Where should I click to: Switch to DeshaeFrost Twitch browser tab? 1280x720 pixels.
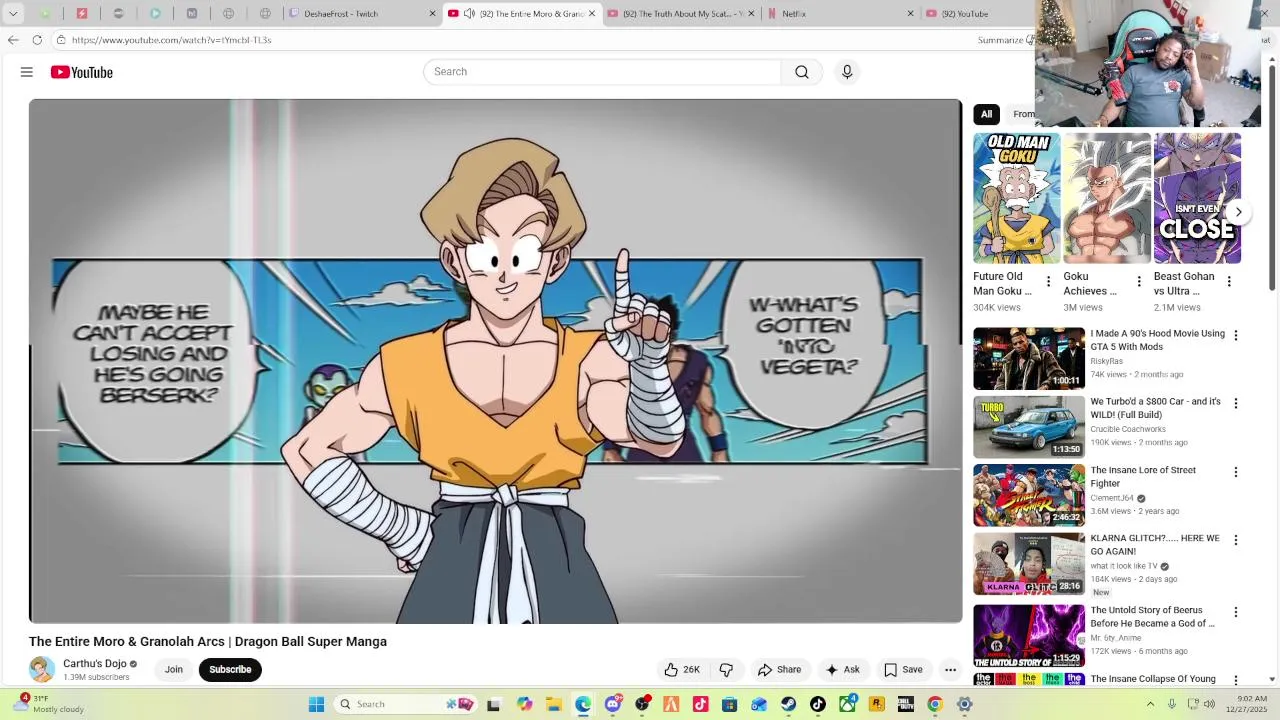pos(362,14)
